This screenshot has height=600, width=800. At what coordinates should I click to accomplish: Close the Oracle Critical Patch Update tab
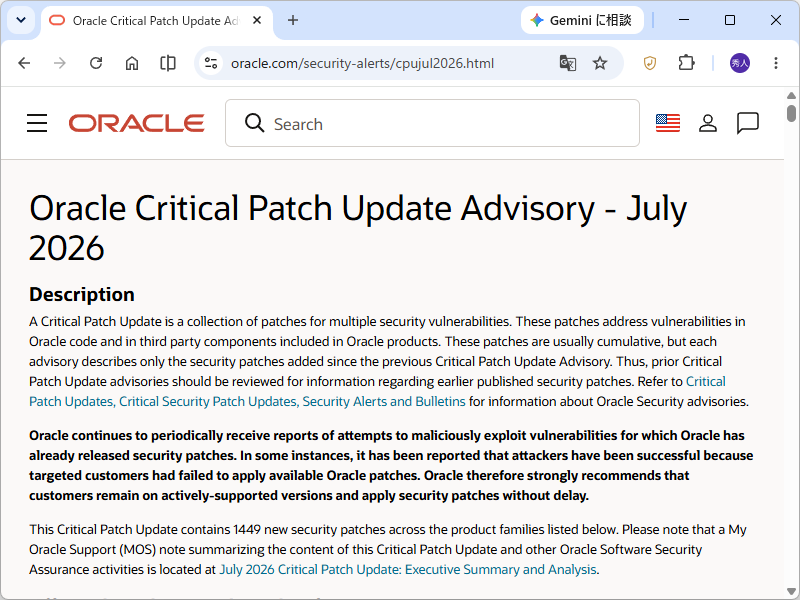click(257, 20)
